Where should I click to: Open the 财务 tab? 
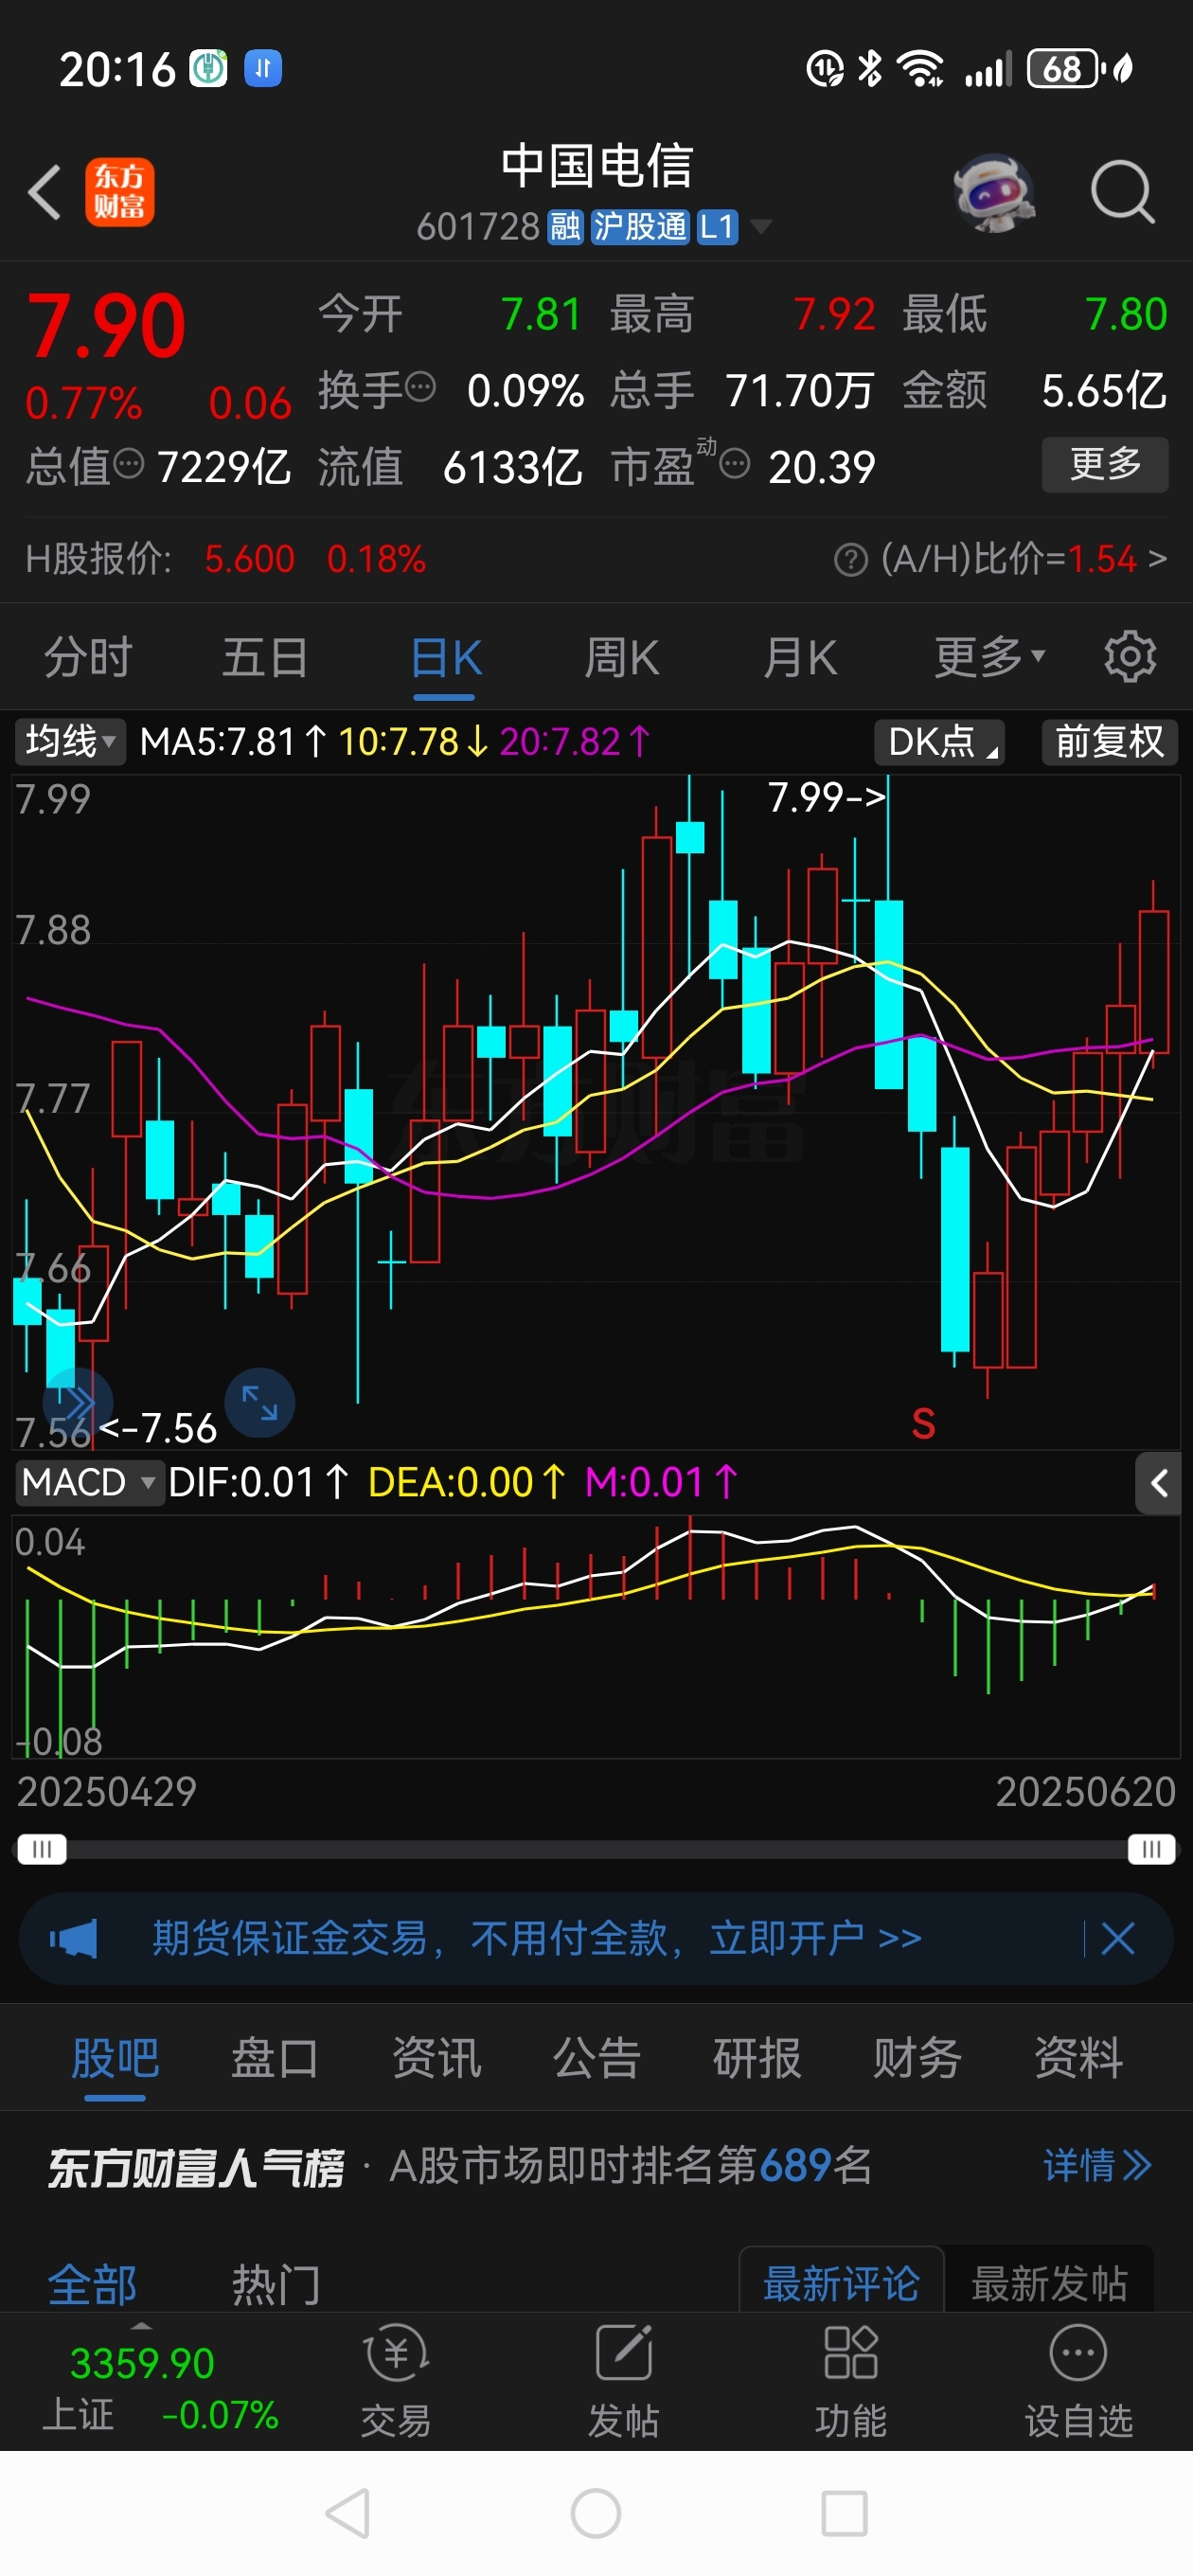pos(917,2059)
